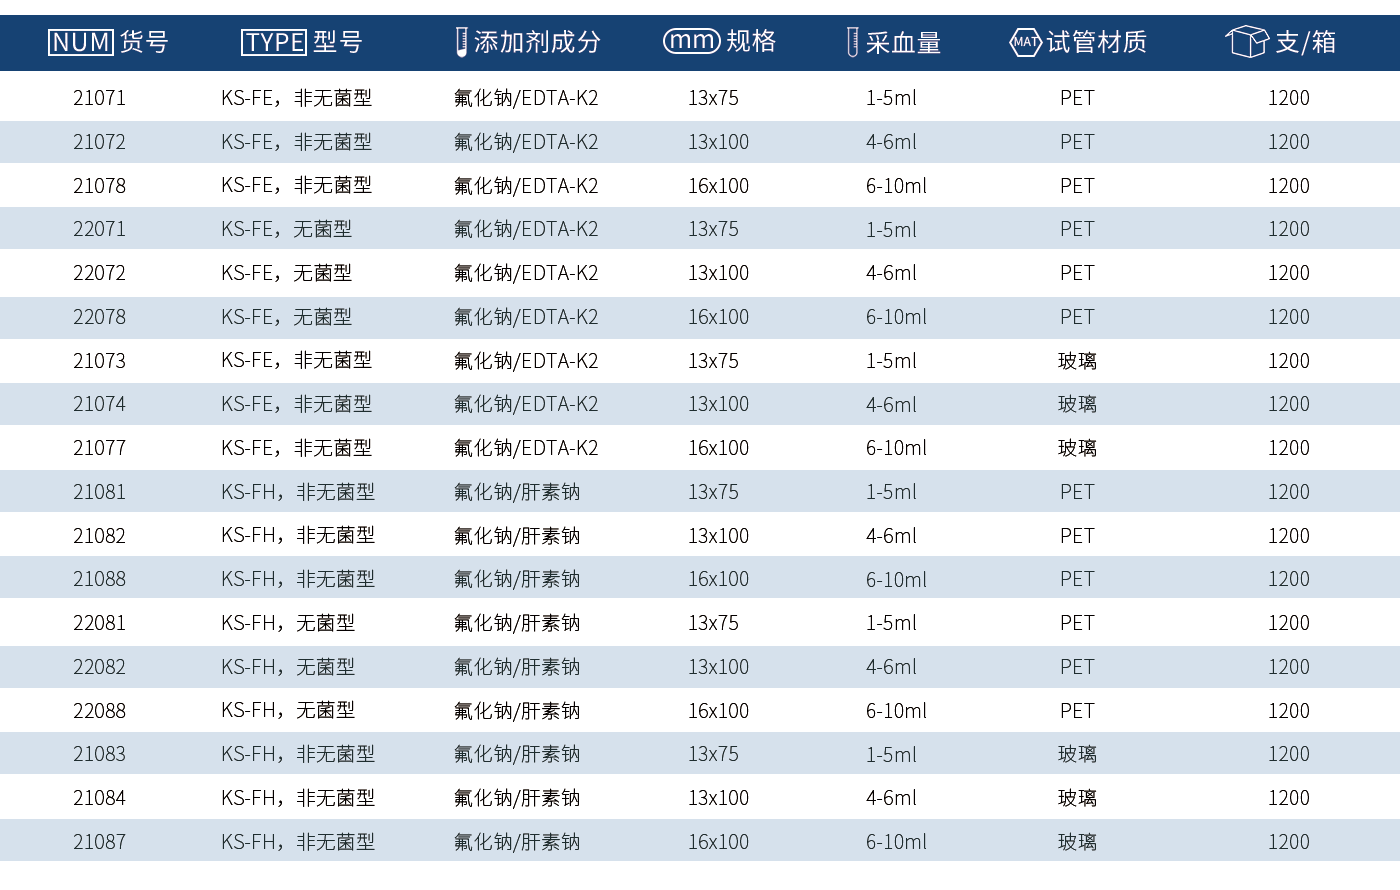Select the MAT hexagon icon beside 试管材质
Viewport: 1400px width, 890px height.
[1024, 42]
